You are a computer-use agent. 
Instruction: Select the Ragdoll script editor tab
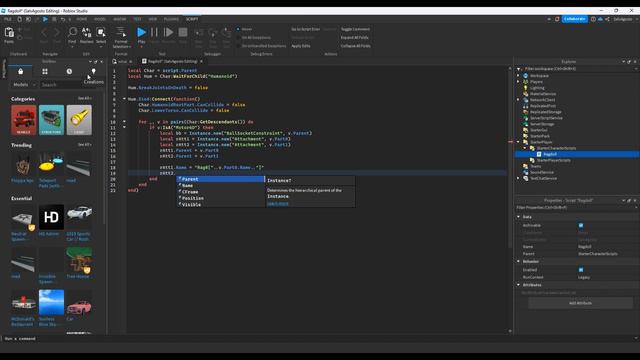[x=172, y=61]
